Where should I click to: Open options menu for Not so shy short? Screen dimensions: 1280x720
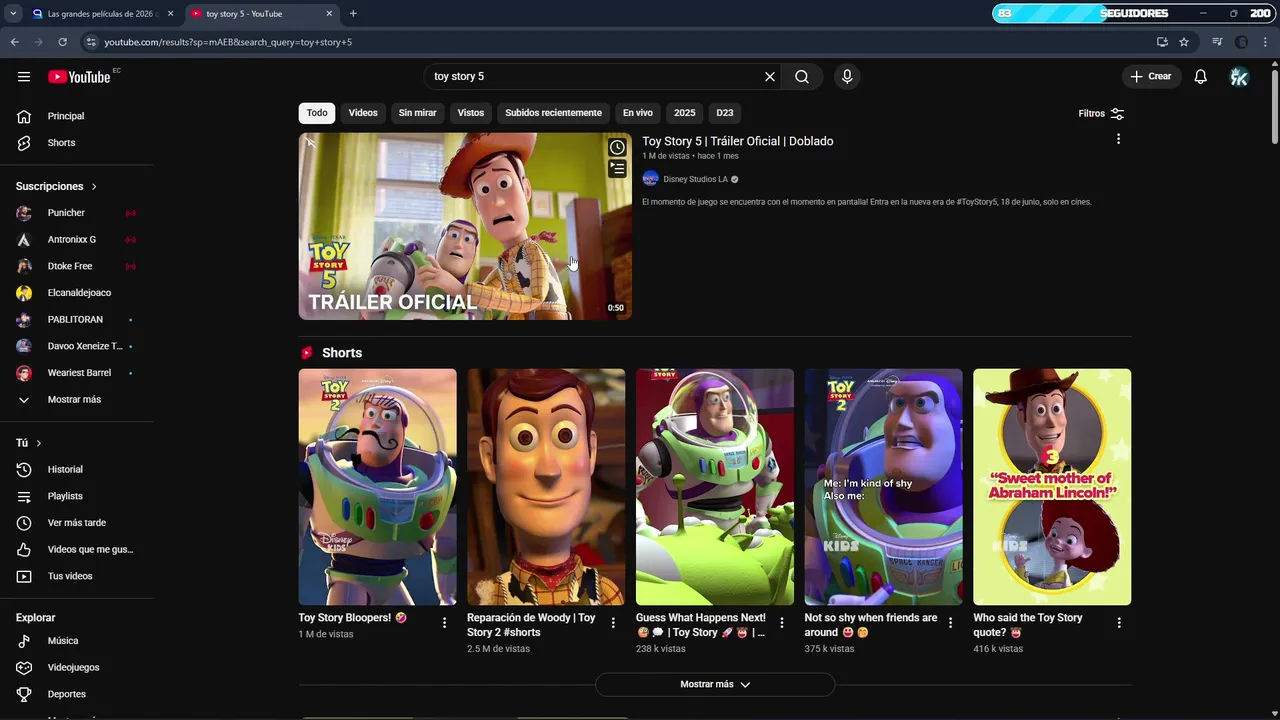951,623
